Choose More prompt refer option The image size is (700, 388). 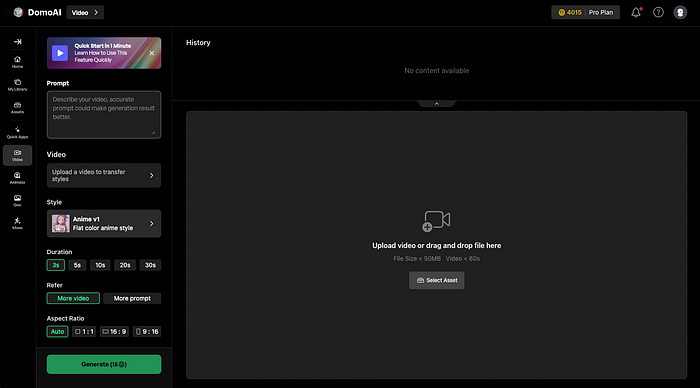click(132, 298)
